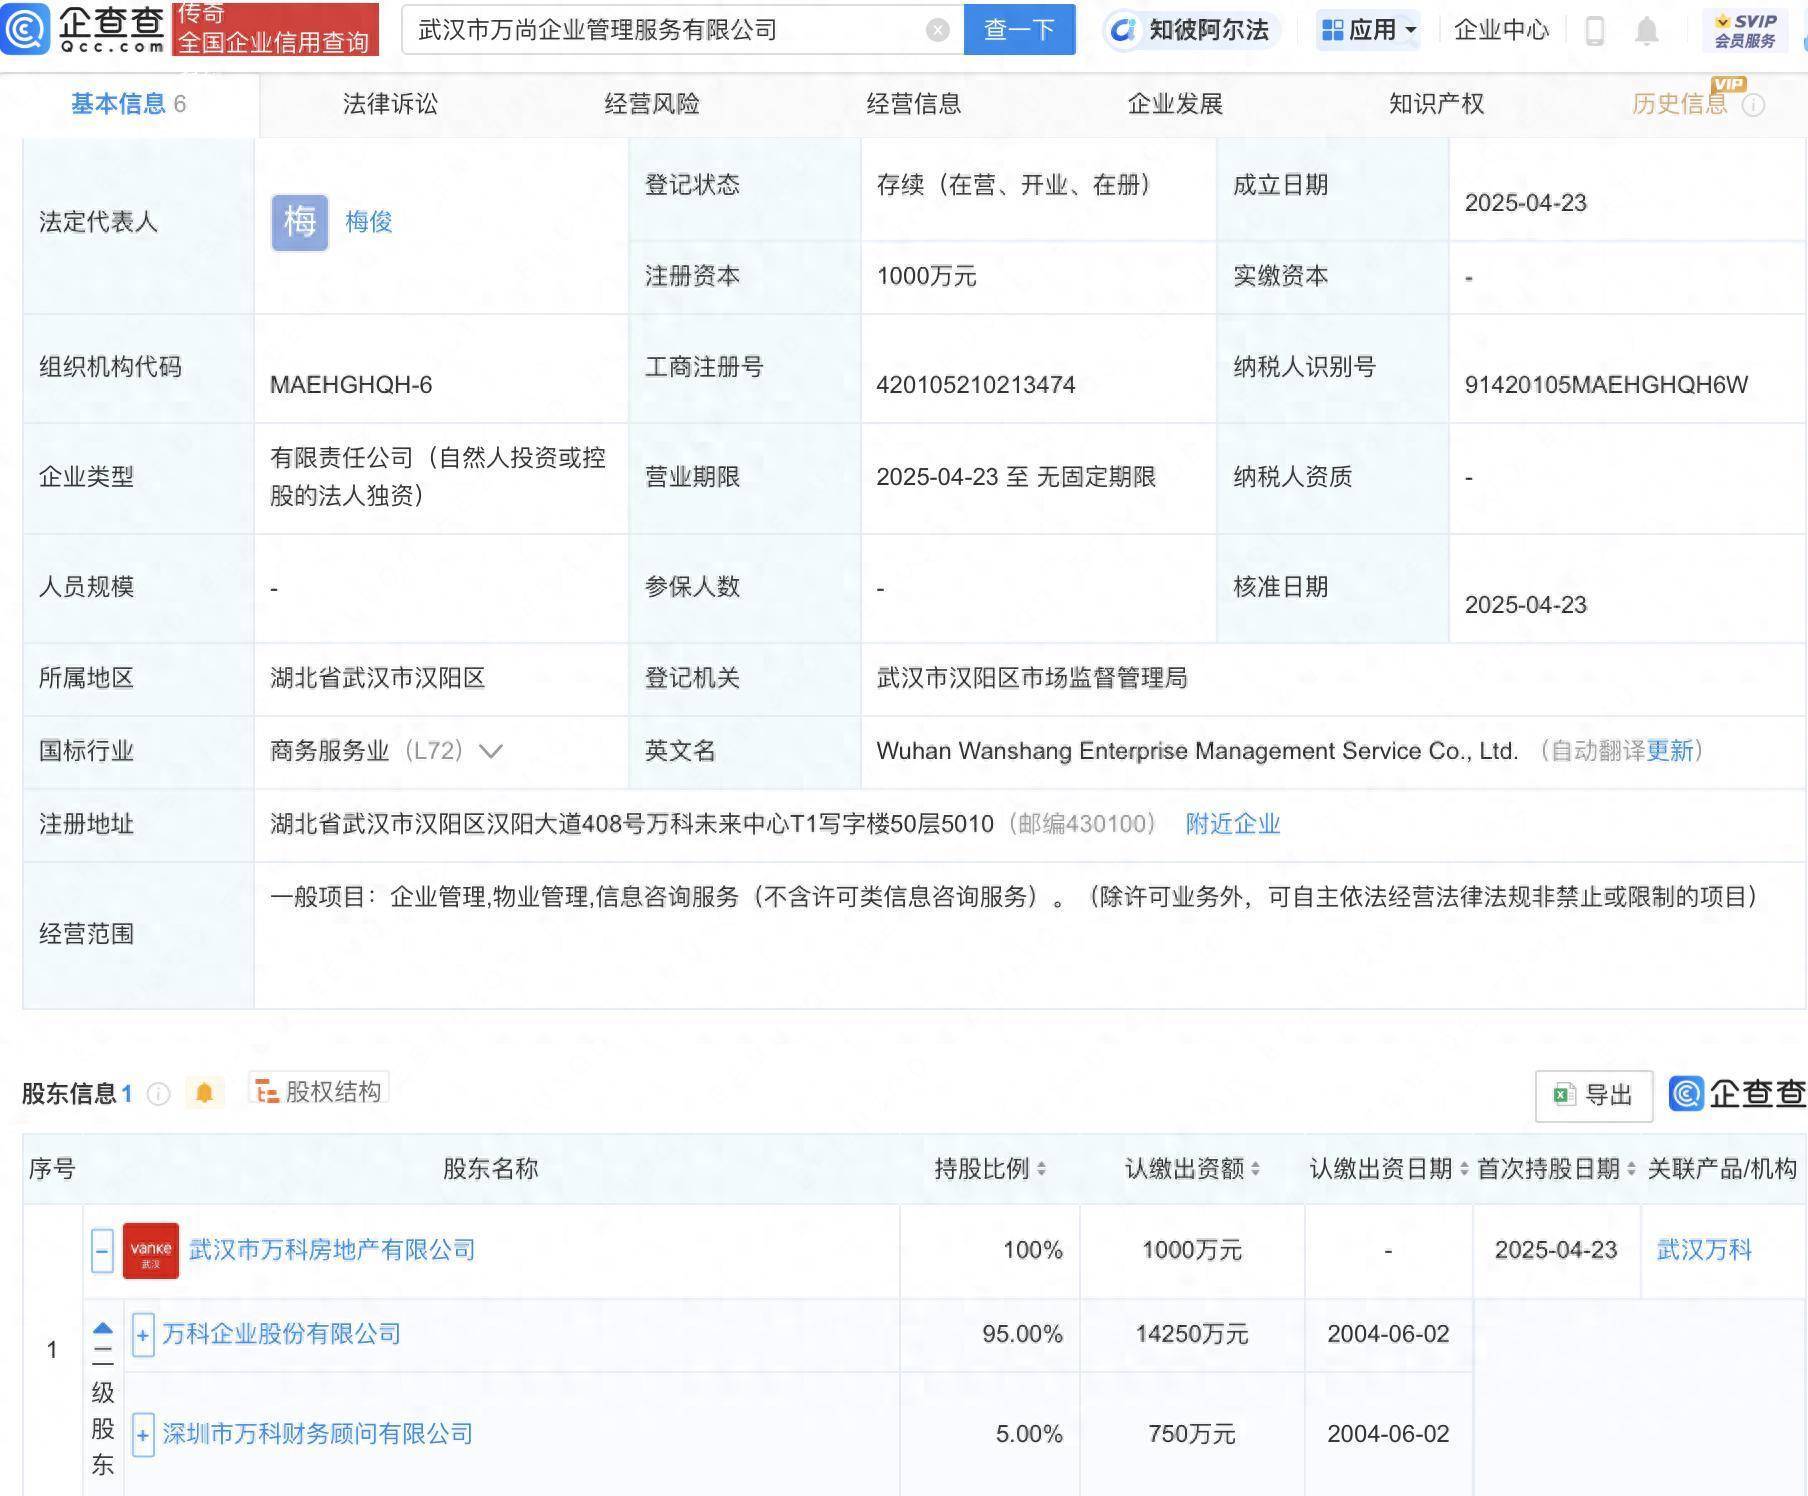Expand the 商务服务业 industry chevron
Viewport: 1808px width, 1496px height.
coord(490,752)
